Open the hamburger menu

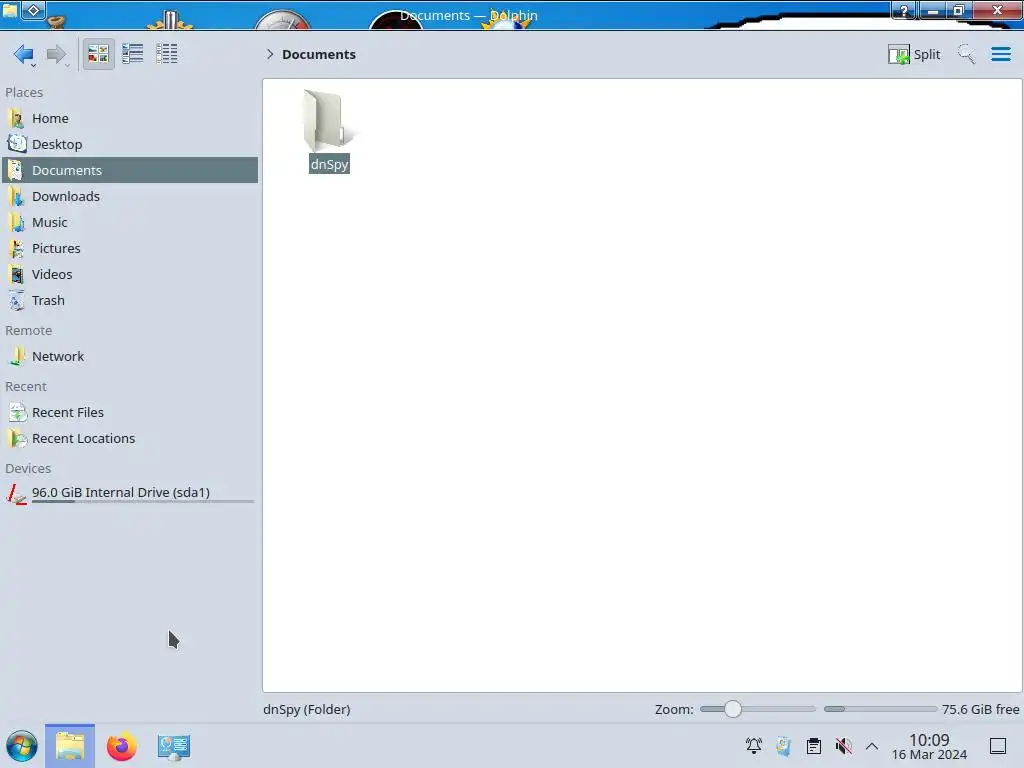(1001, 54)
